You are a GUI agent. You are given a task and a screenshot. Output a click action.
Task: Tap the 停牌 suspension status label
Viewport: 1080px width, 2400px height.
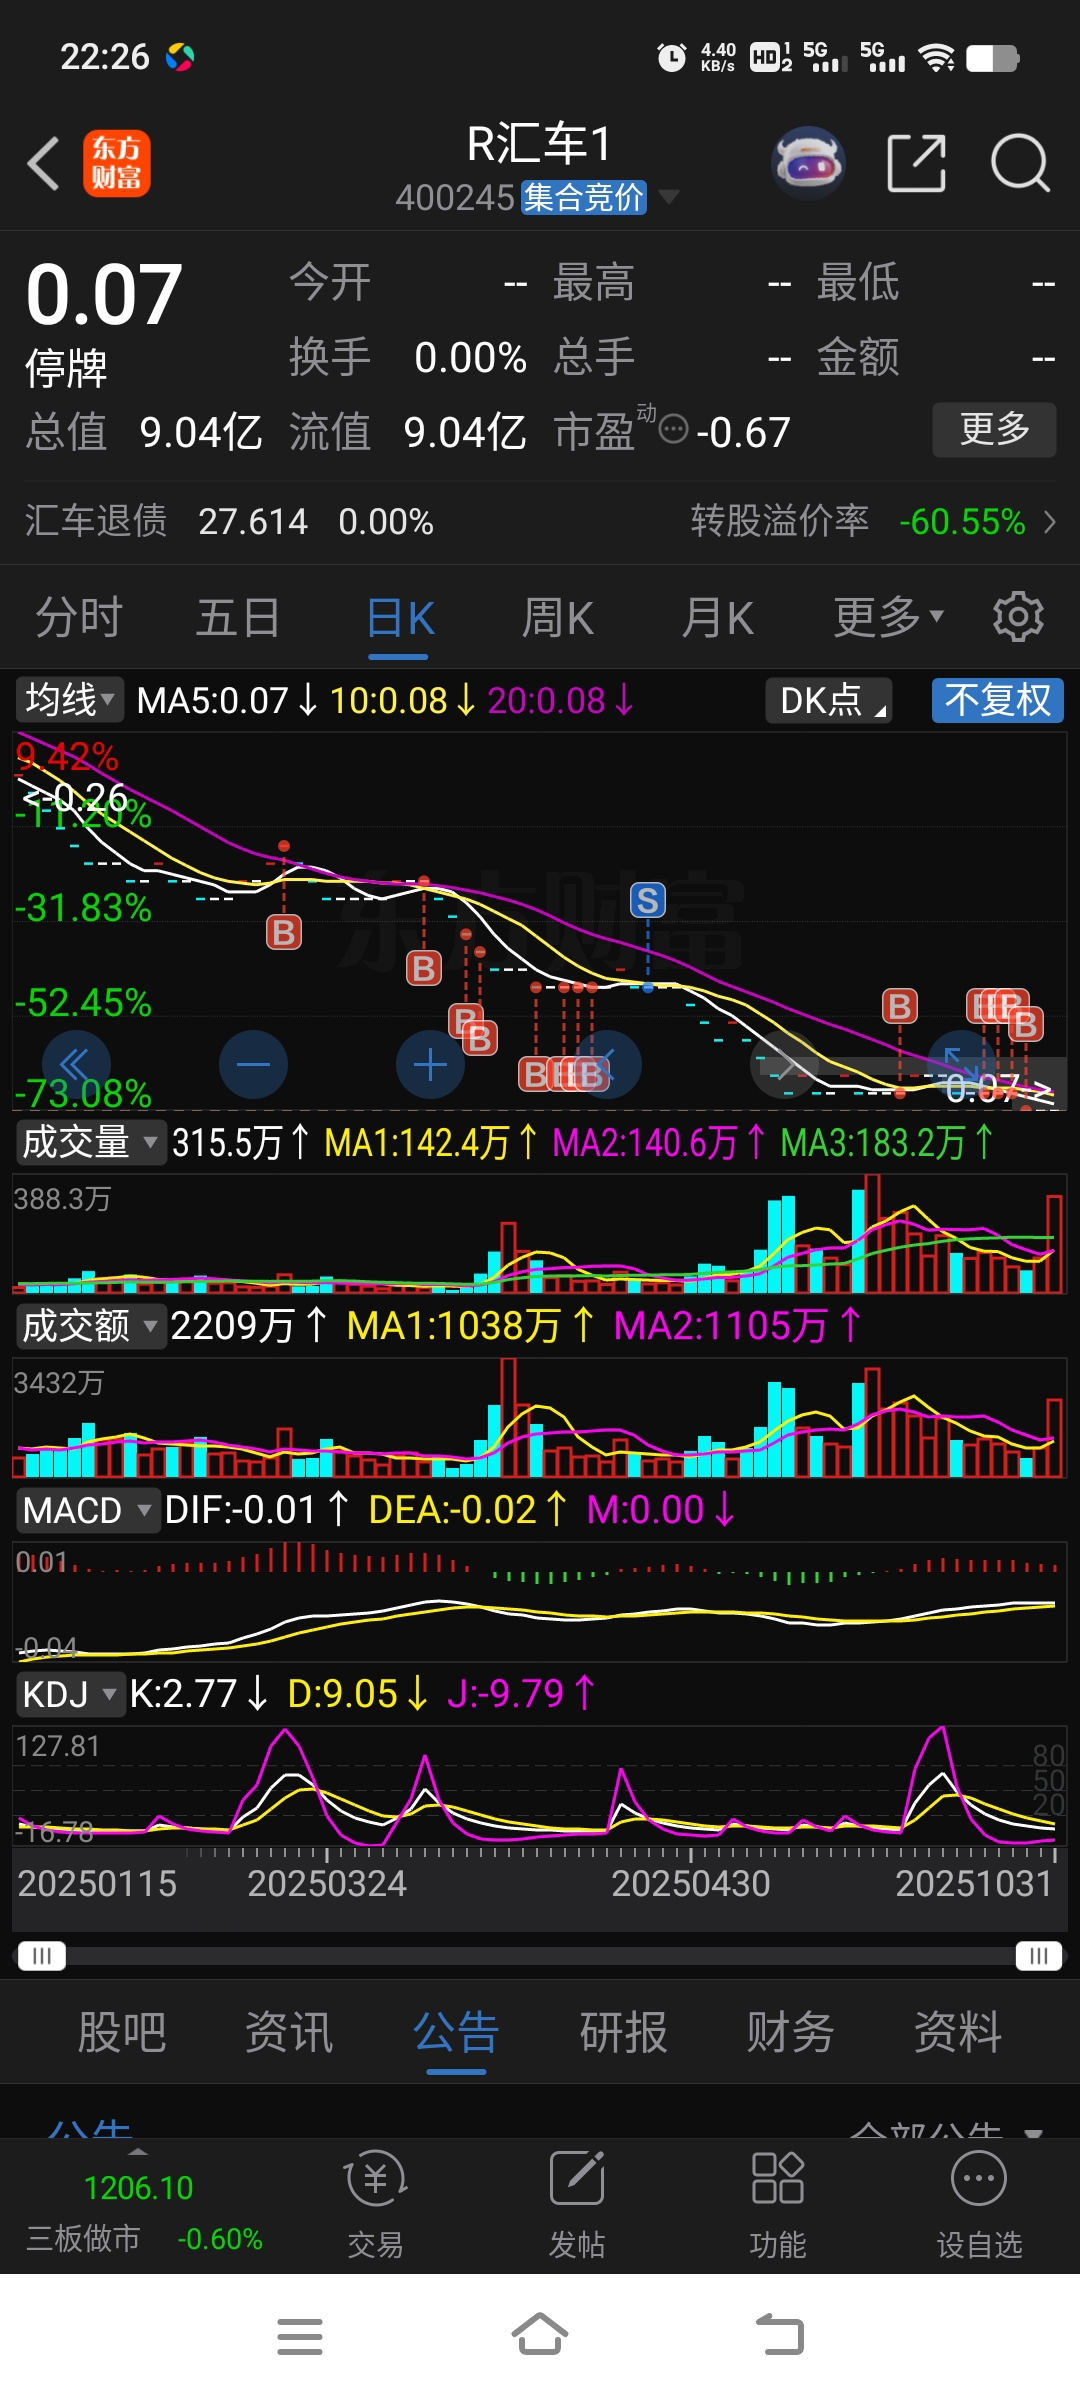click(x=66, y=368)
